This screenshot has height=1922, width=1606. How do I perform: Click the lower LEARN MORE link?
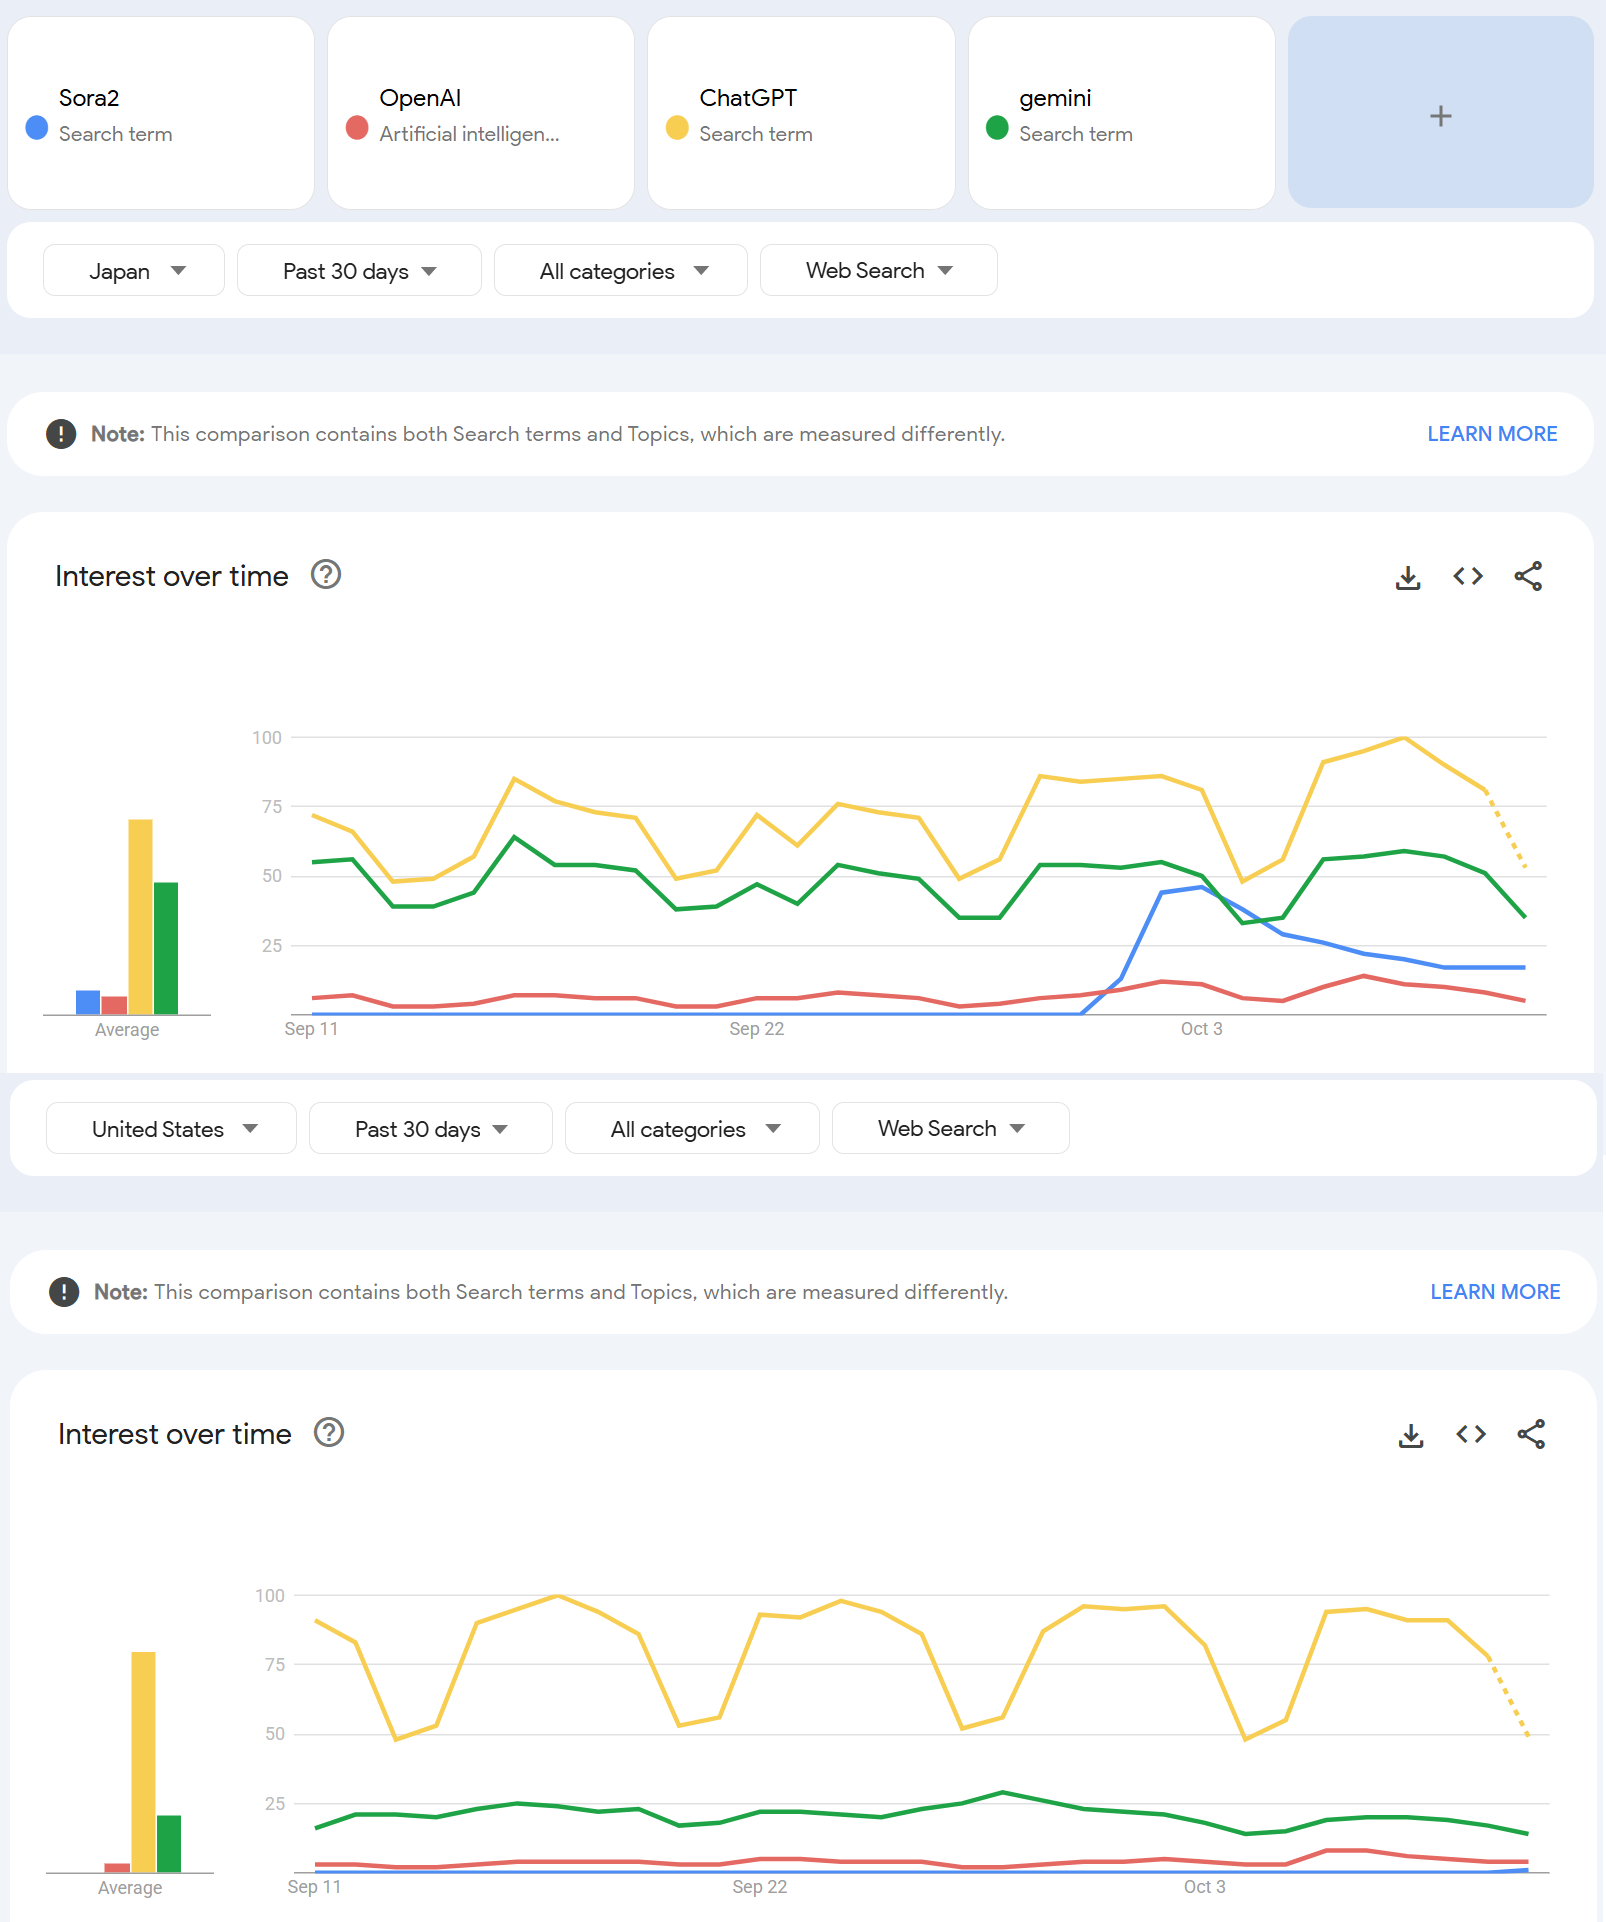tap(1495, 1292)
